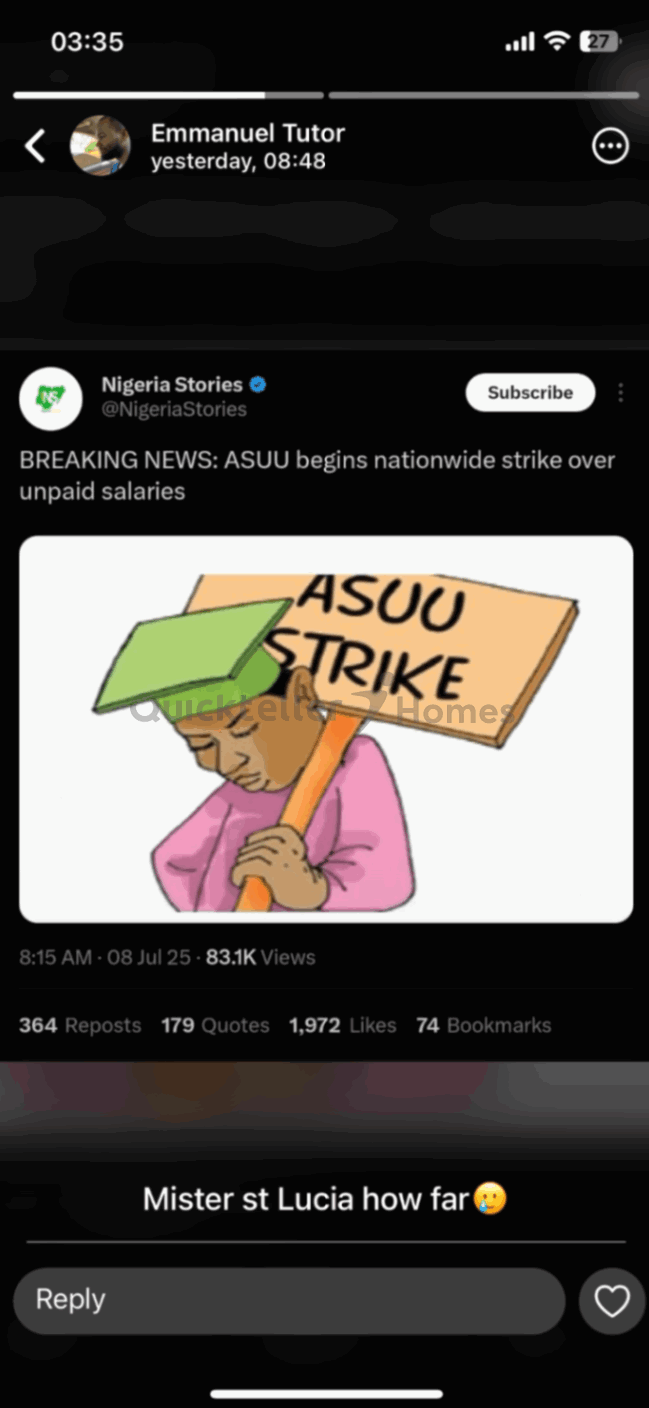The height and width of the screenshot is (1408, 649).
Task: Tap the Emmanuel Tutor name header
Action: tap(248, 133)
